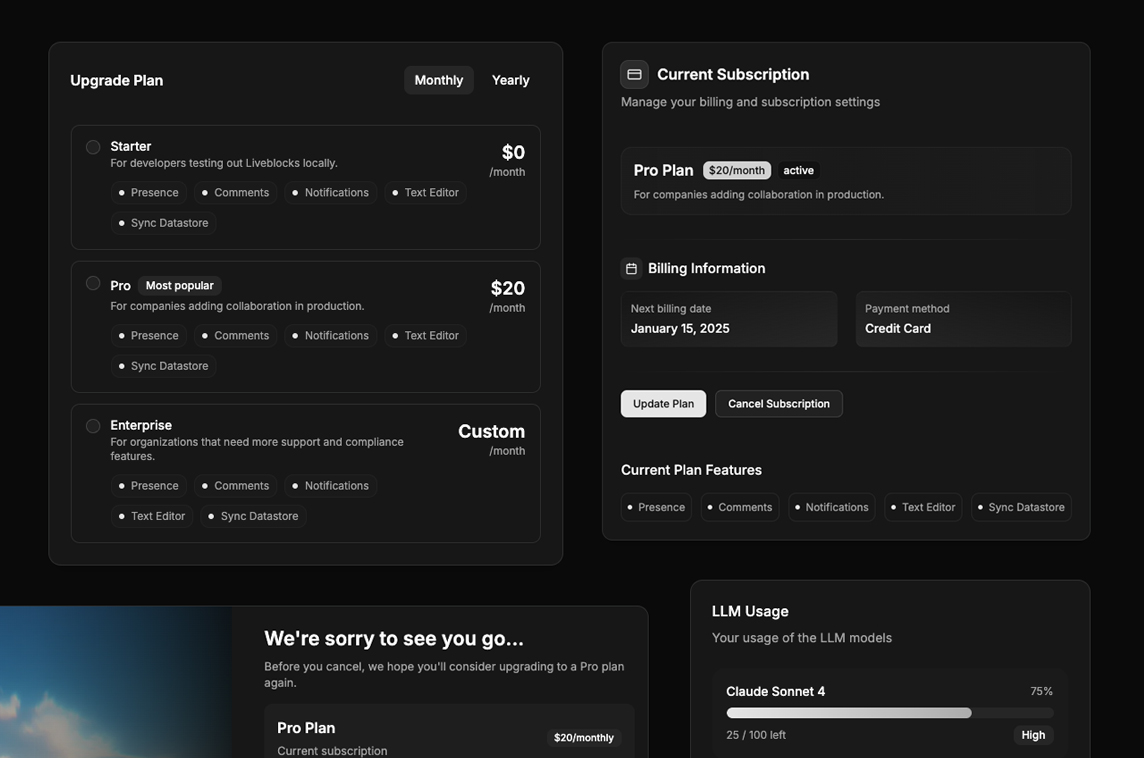Click the calendar icon next to Billing Information
This screenshot has height=758, width=1144.
[x=631, y=268]
